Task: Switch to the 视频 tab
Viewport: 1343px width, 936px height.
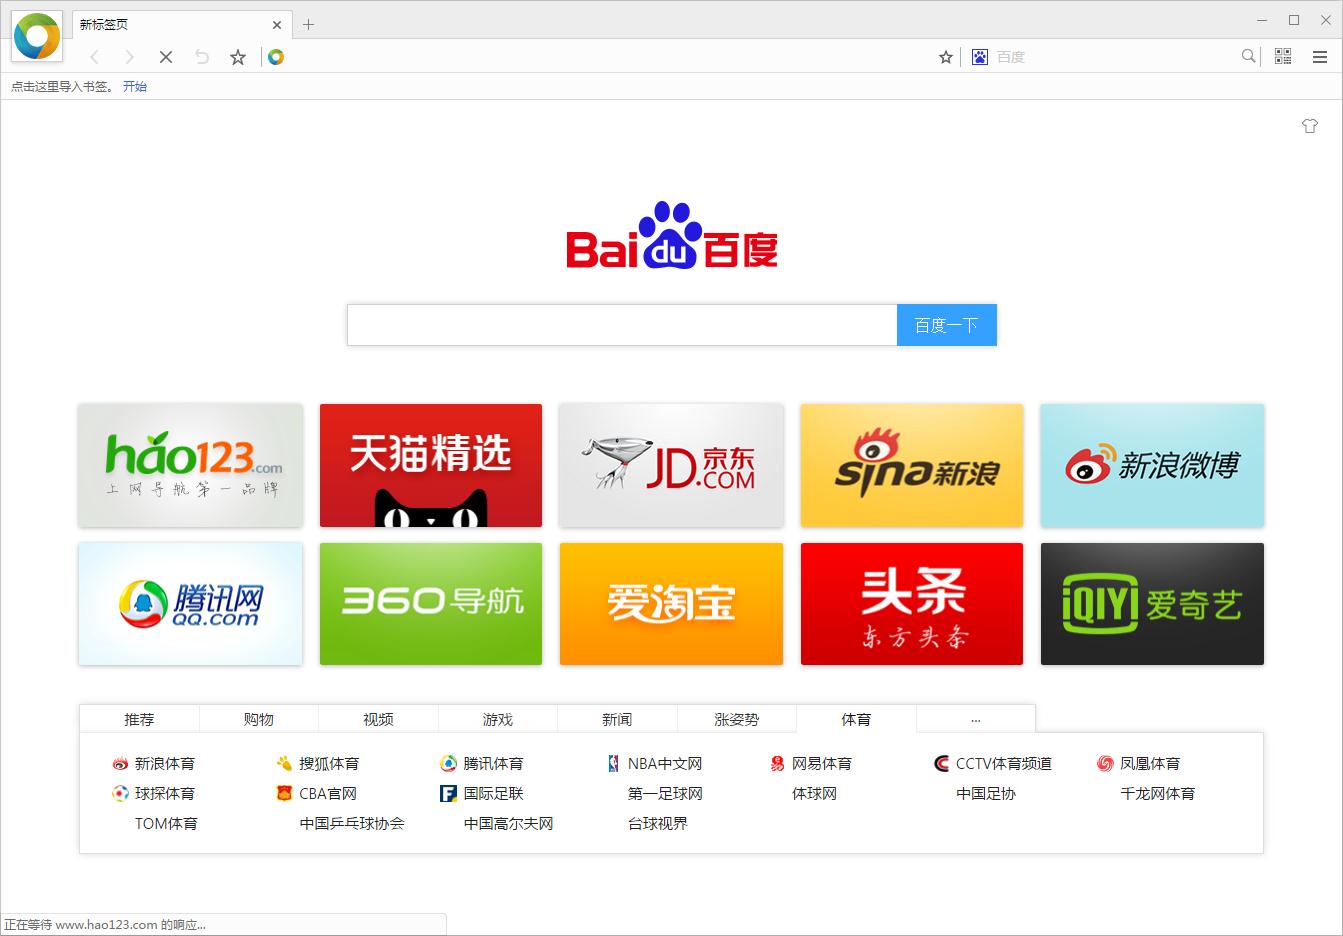Action: (x=378, y=719)
